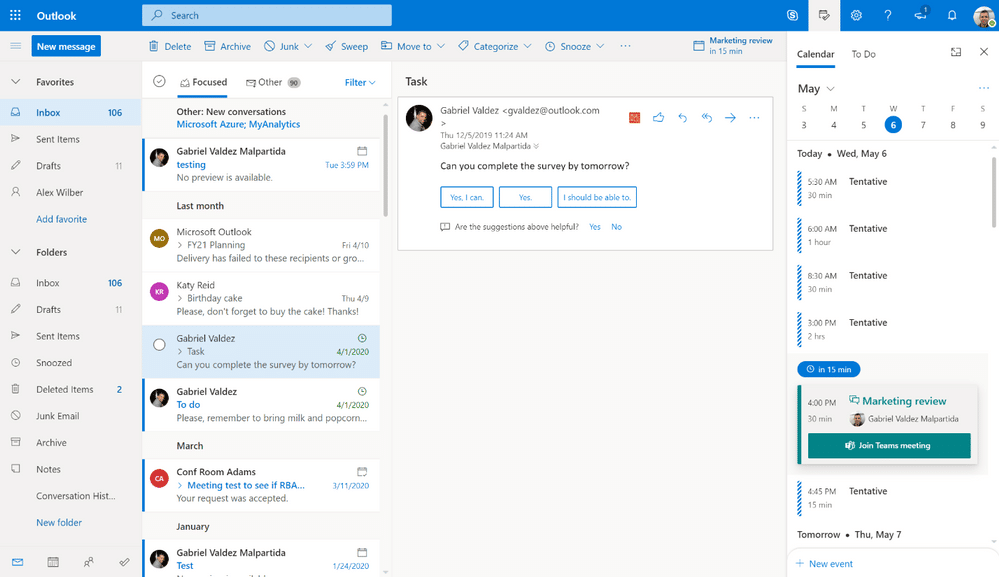Screen dimensions: 999x577
Task: Open Skype from the top bar
Action: (x=793, y=16)
